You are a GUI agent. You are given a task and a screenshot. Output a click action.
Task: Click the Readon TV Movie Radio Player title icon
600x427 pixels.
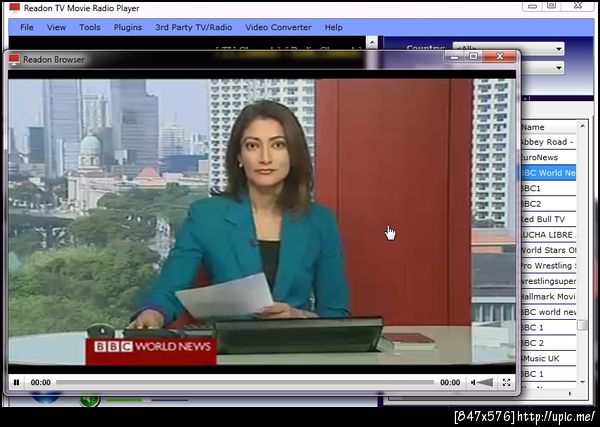(x=15, y=8)
